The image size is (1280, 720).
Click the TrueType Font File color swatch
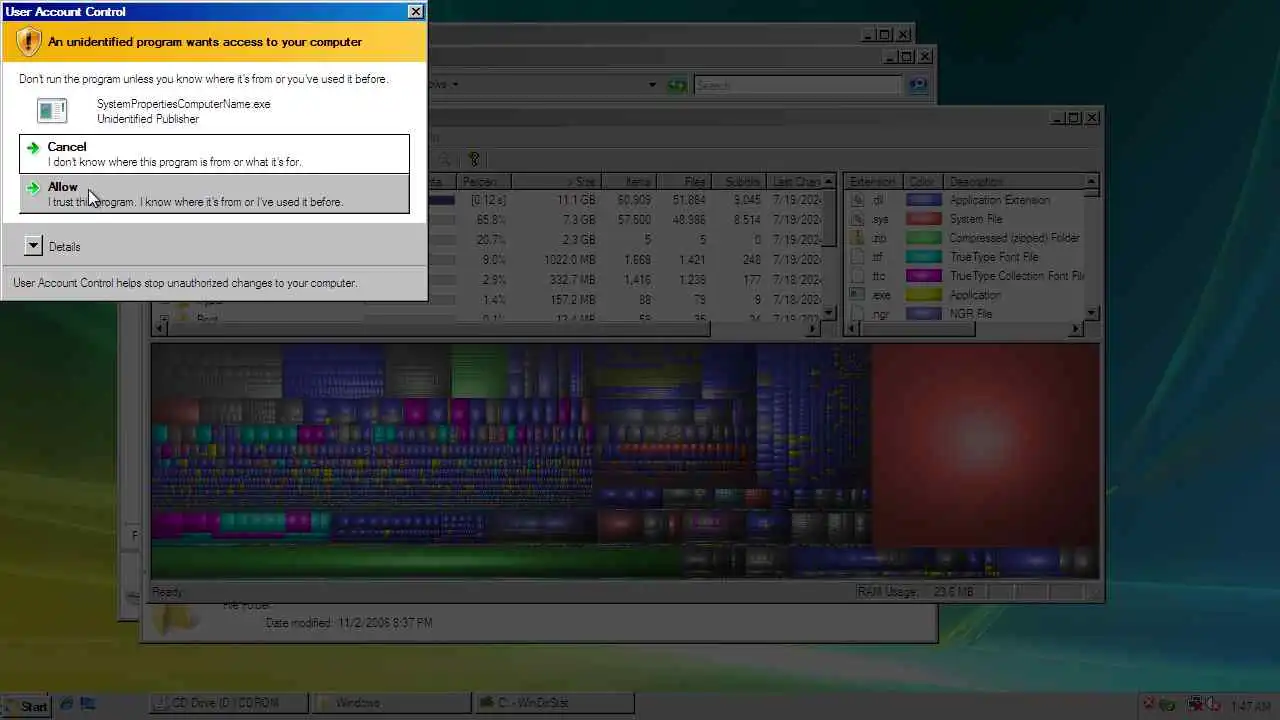point(924,257)
